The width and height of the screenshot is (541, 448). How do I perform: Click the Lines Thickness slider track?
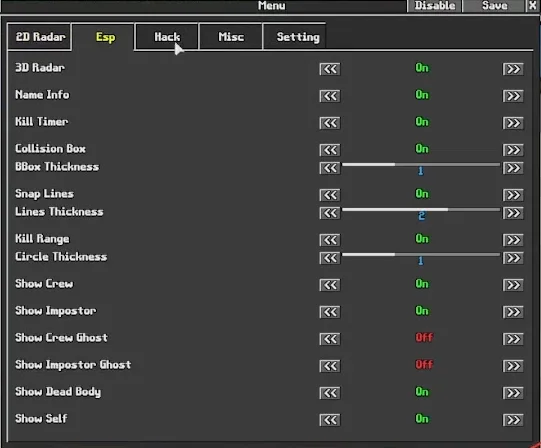pos(421,210)
